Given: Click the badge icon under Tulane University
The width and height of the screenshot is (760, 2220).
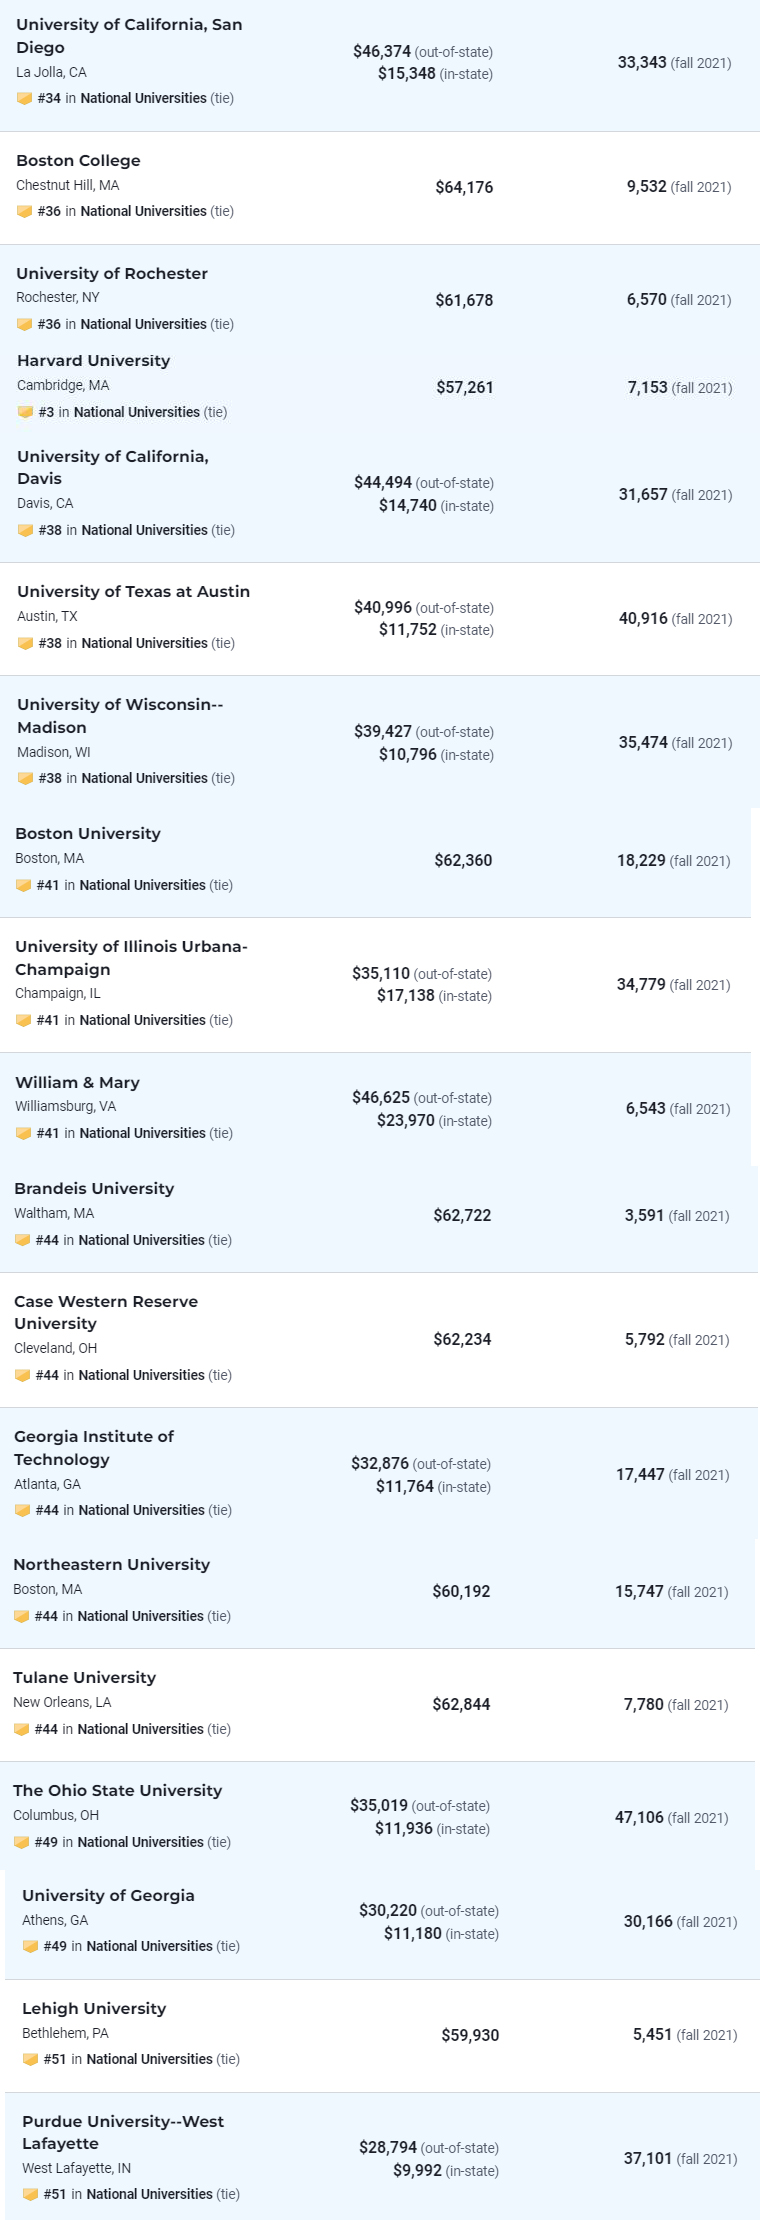Looking at the screenshot, I should (x=21, y=1729).
